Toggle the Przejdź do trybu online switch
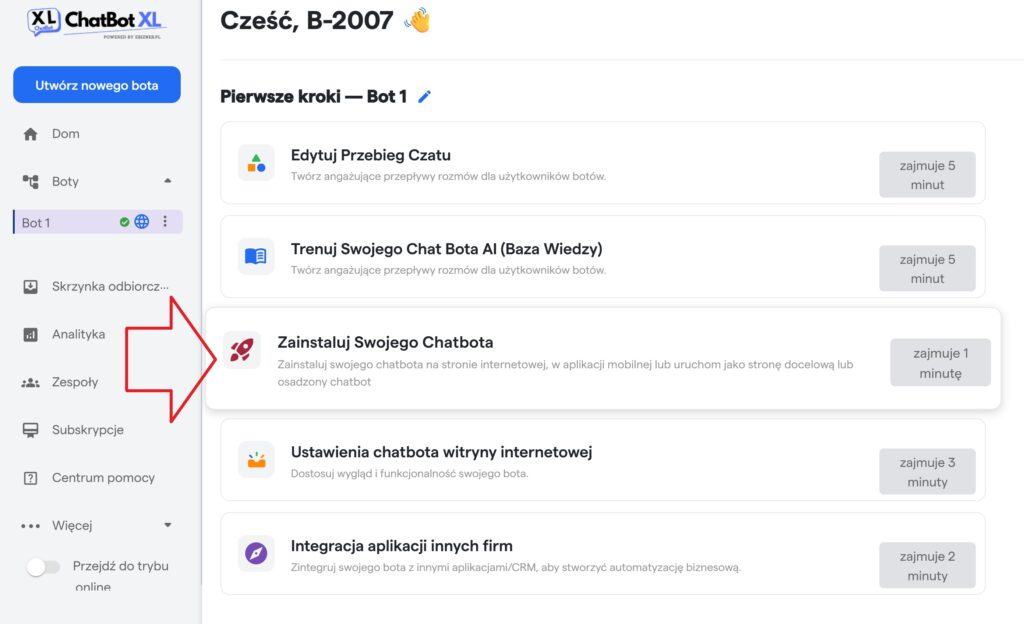The height and width of the screenshot is (624, 1024). point(42,567)
